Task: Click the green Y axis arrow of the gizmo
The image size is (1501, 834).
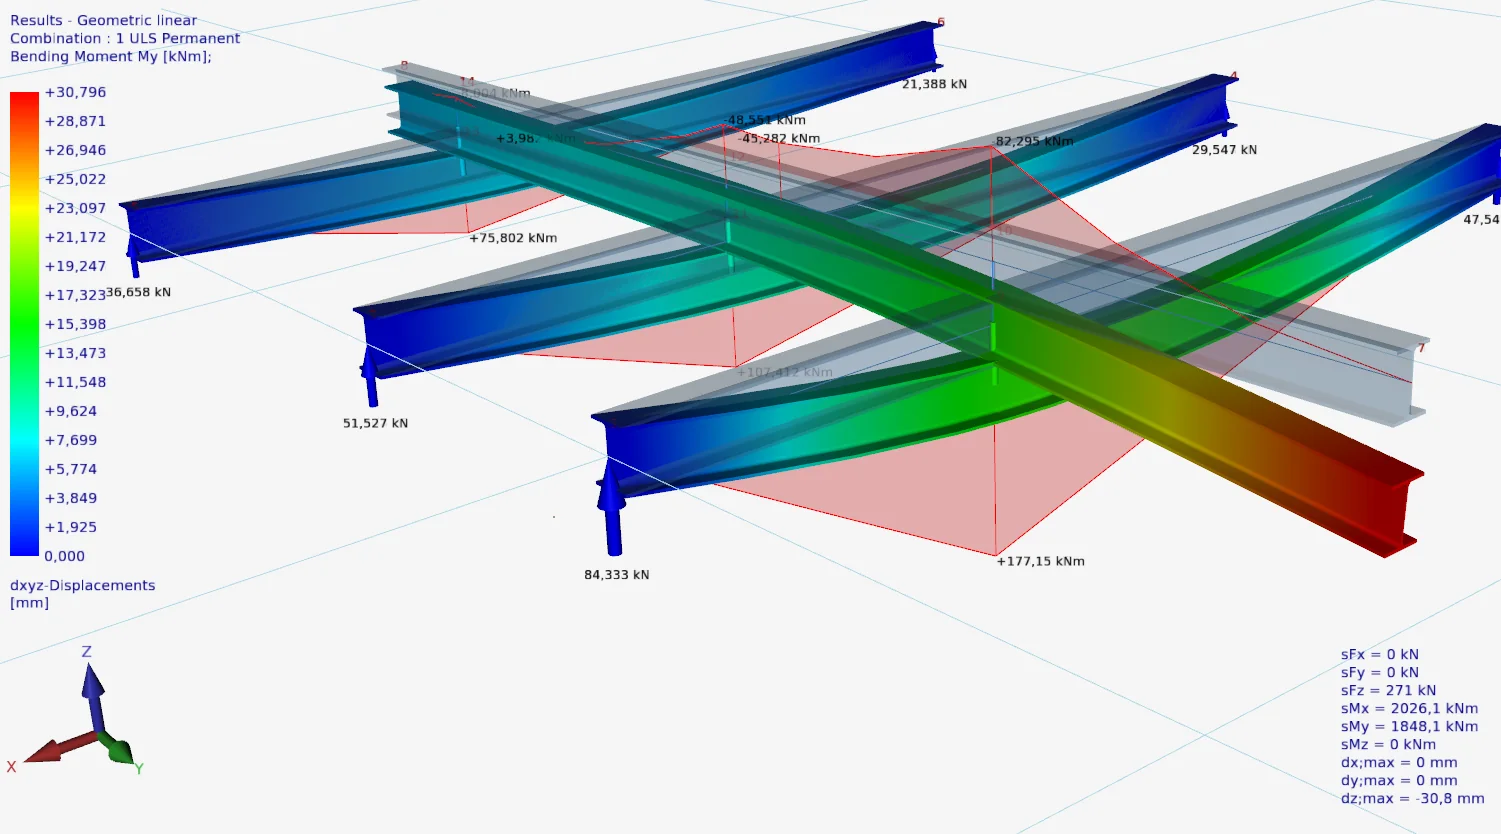Action: coord(119,749)
